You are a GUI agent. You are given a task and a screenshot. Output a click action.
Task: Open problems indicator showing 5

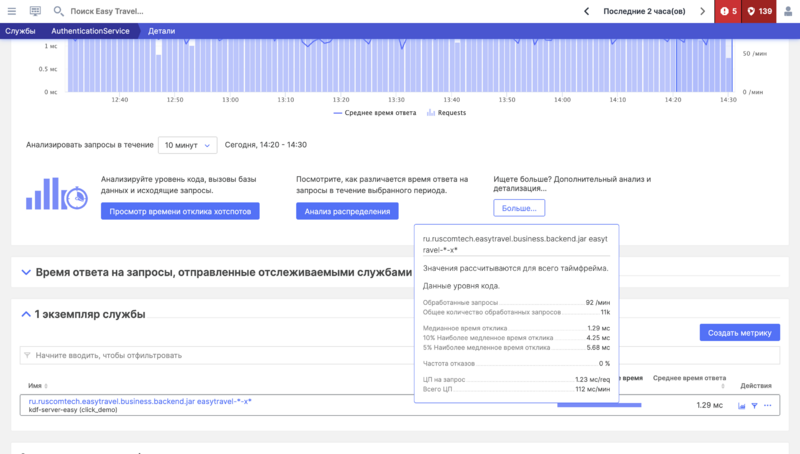pyautogui.click(x=727, y=11)
